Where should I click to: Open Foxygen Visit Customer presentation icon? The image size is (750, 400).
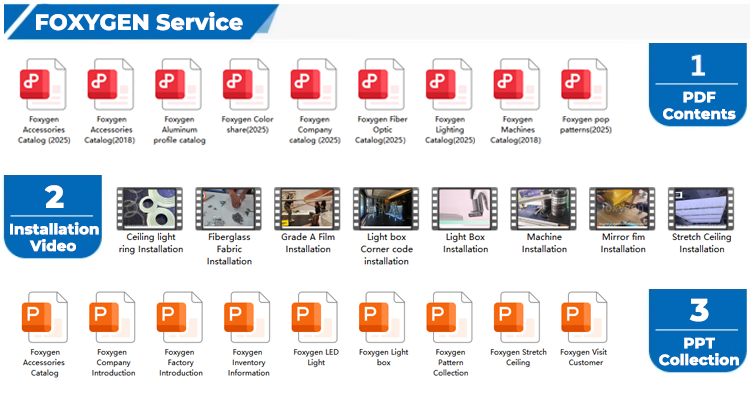click(x=586, y=317)
